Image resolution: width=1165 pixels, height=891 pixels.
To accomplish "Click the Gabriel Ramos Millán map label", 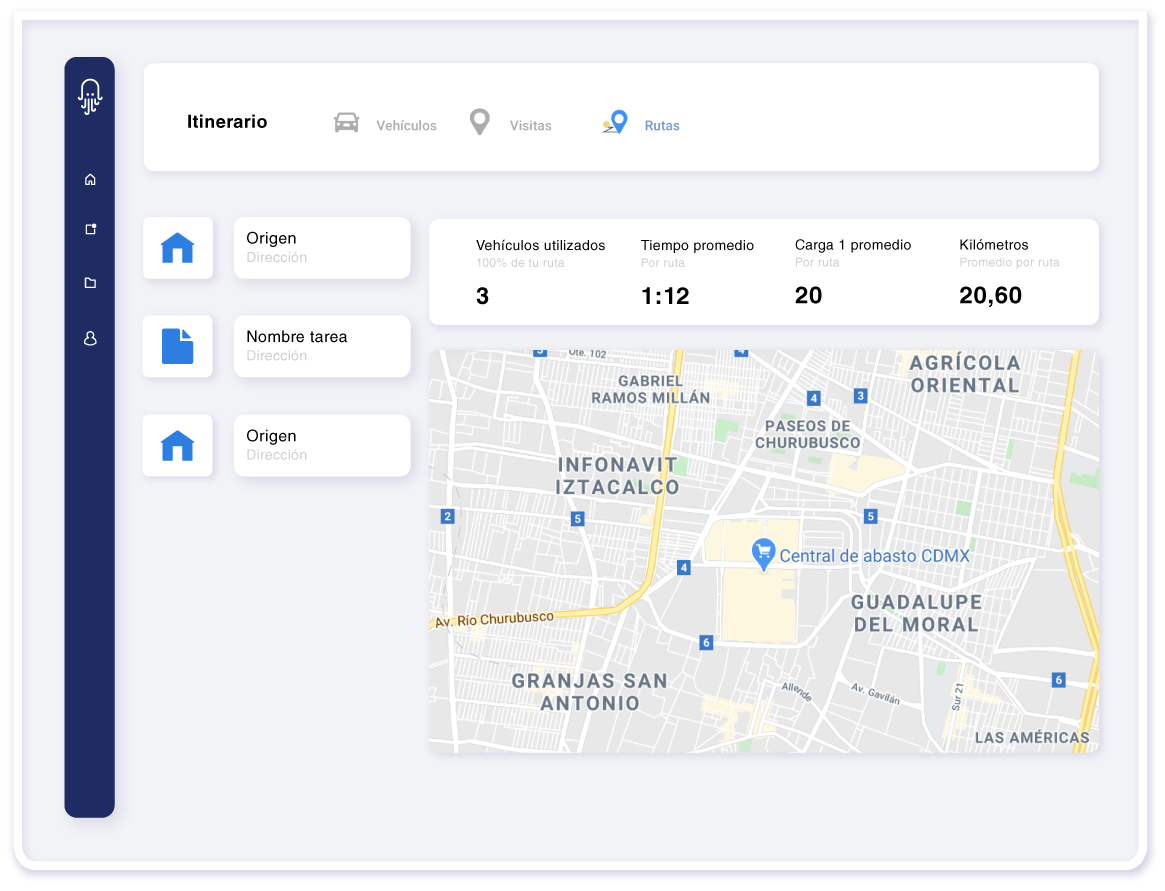I will (x=651, y=389).
